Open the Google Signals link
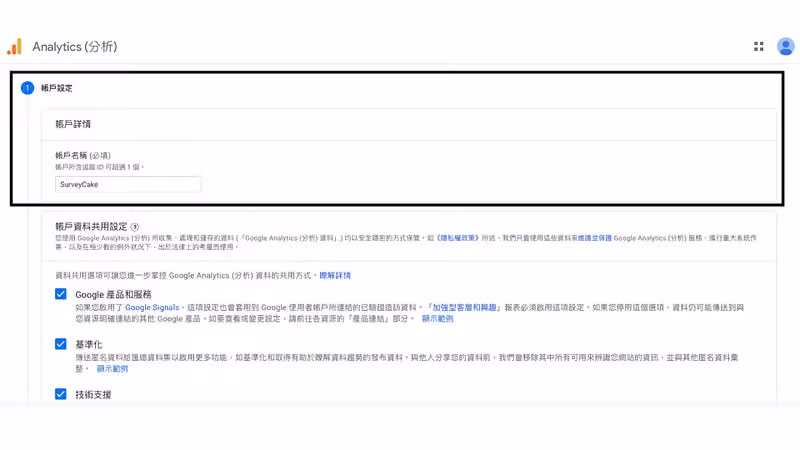The width and height of the screenshot is (800, 450). (x=152, y=308)
